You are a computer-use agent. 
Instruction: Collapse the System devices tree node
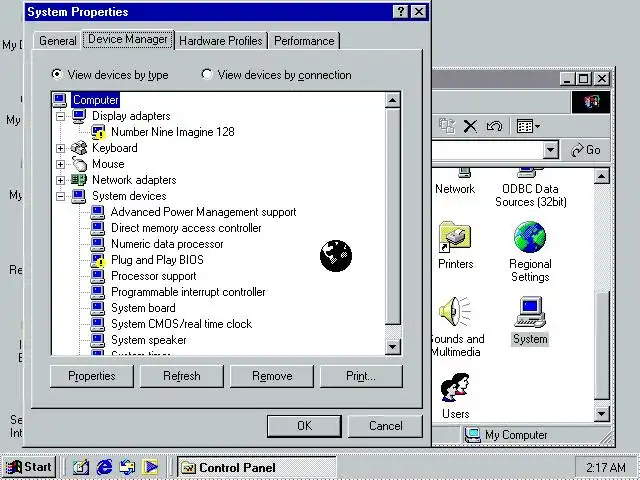tap(60, 196)
